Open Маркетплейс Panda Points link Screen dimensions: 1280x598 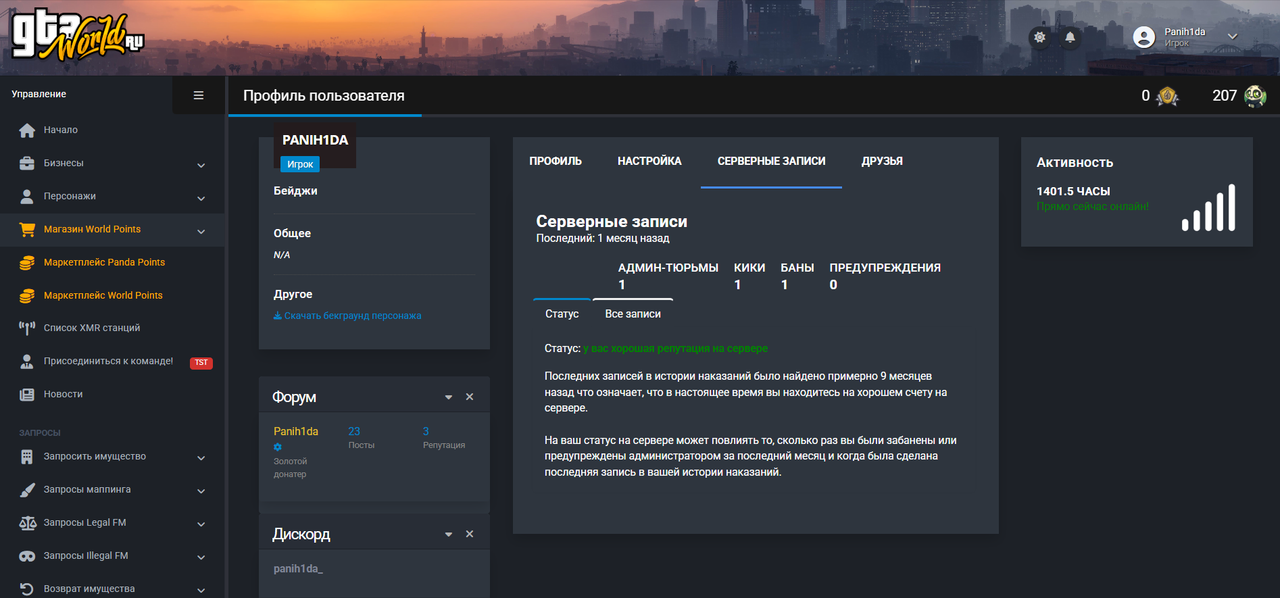(104, 262)
